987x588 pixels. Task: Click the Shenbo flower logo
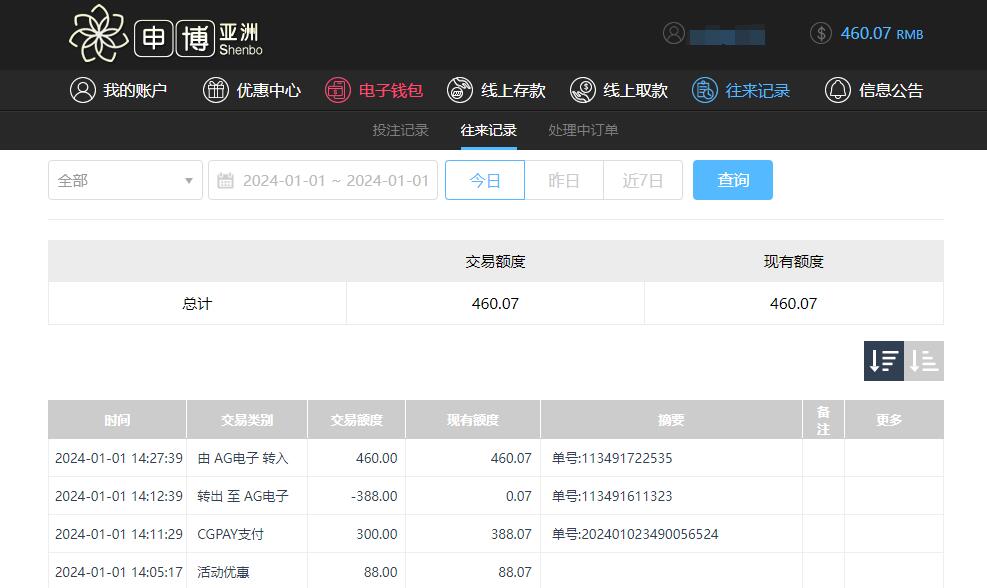point(100,33)
